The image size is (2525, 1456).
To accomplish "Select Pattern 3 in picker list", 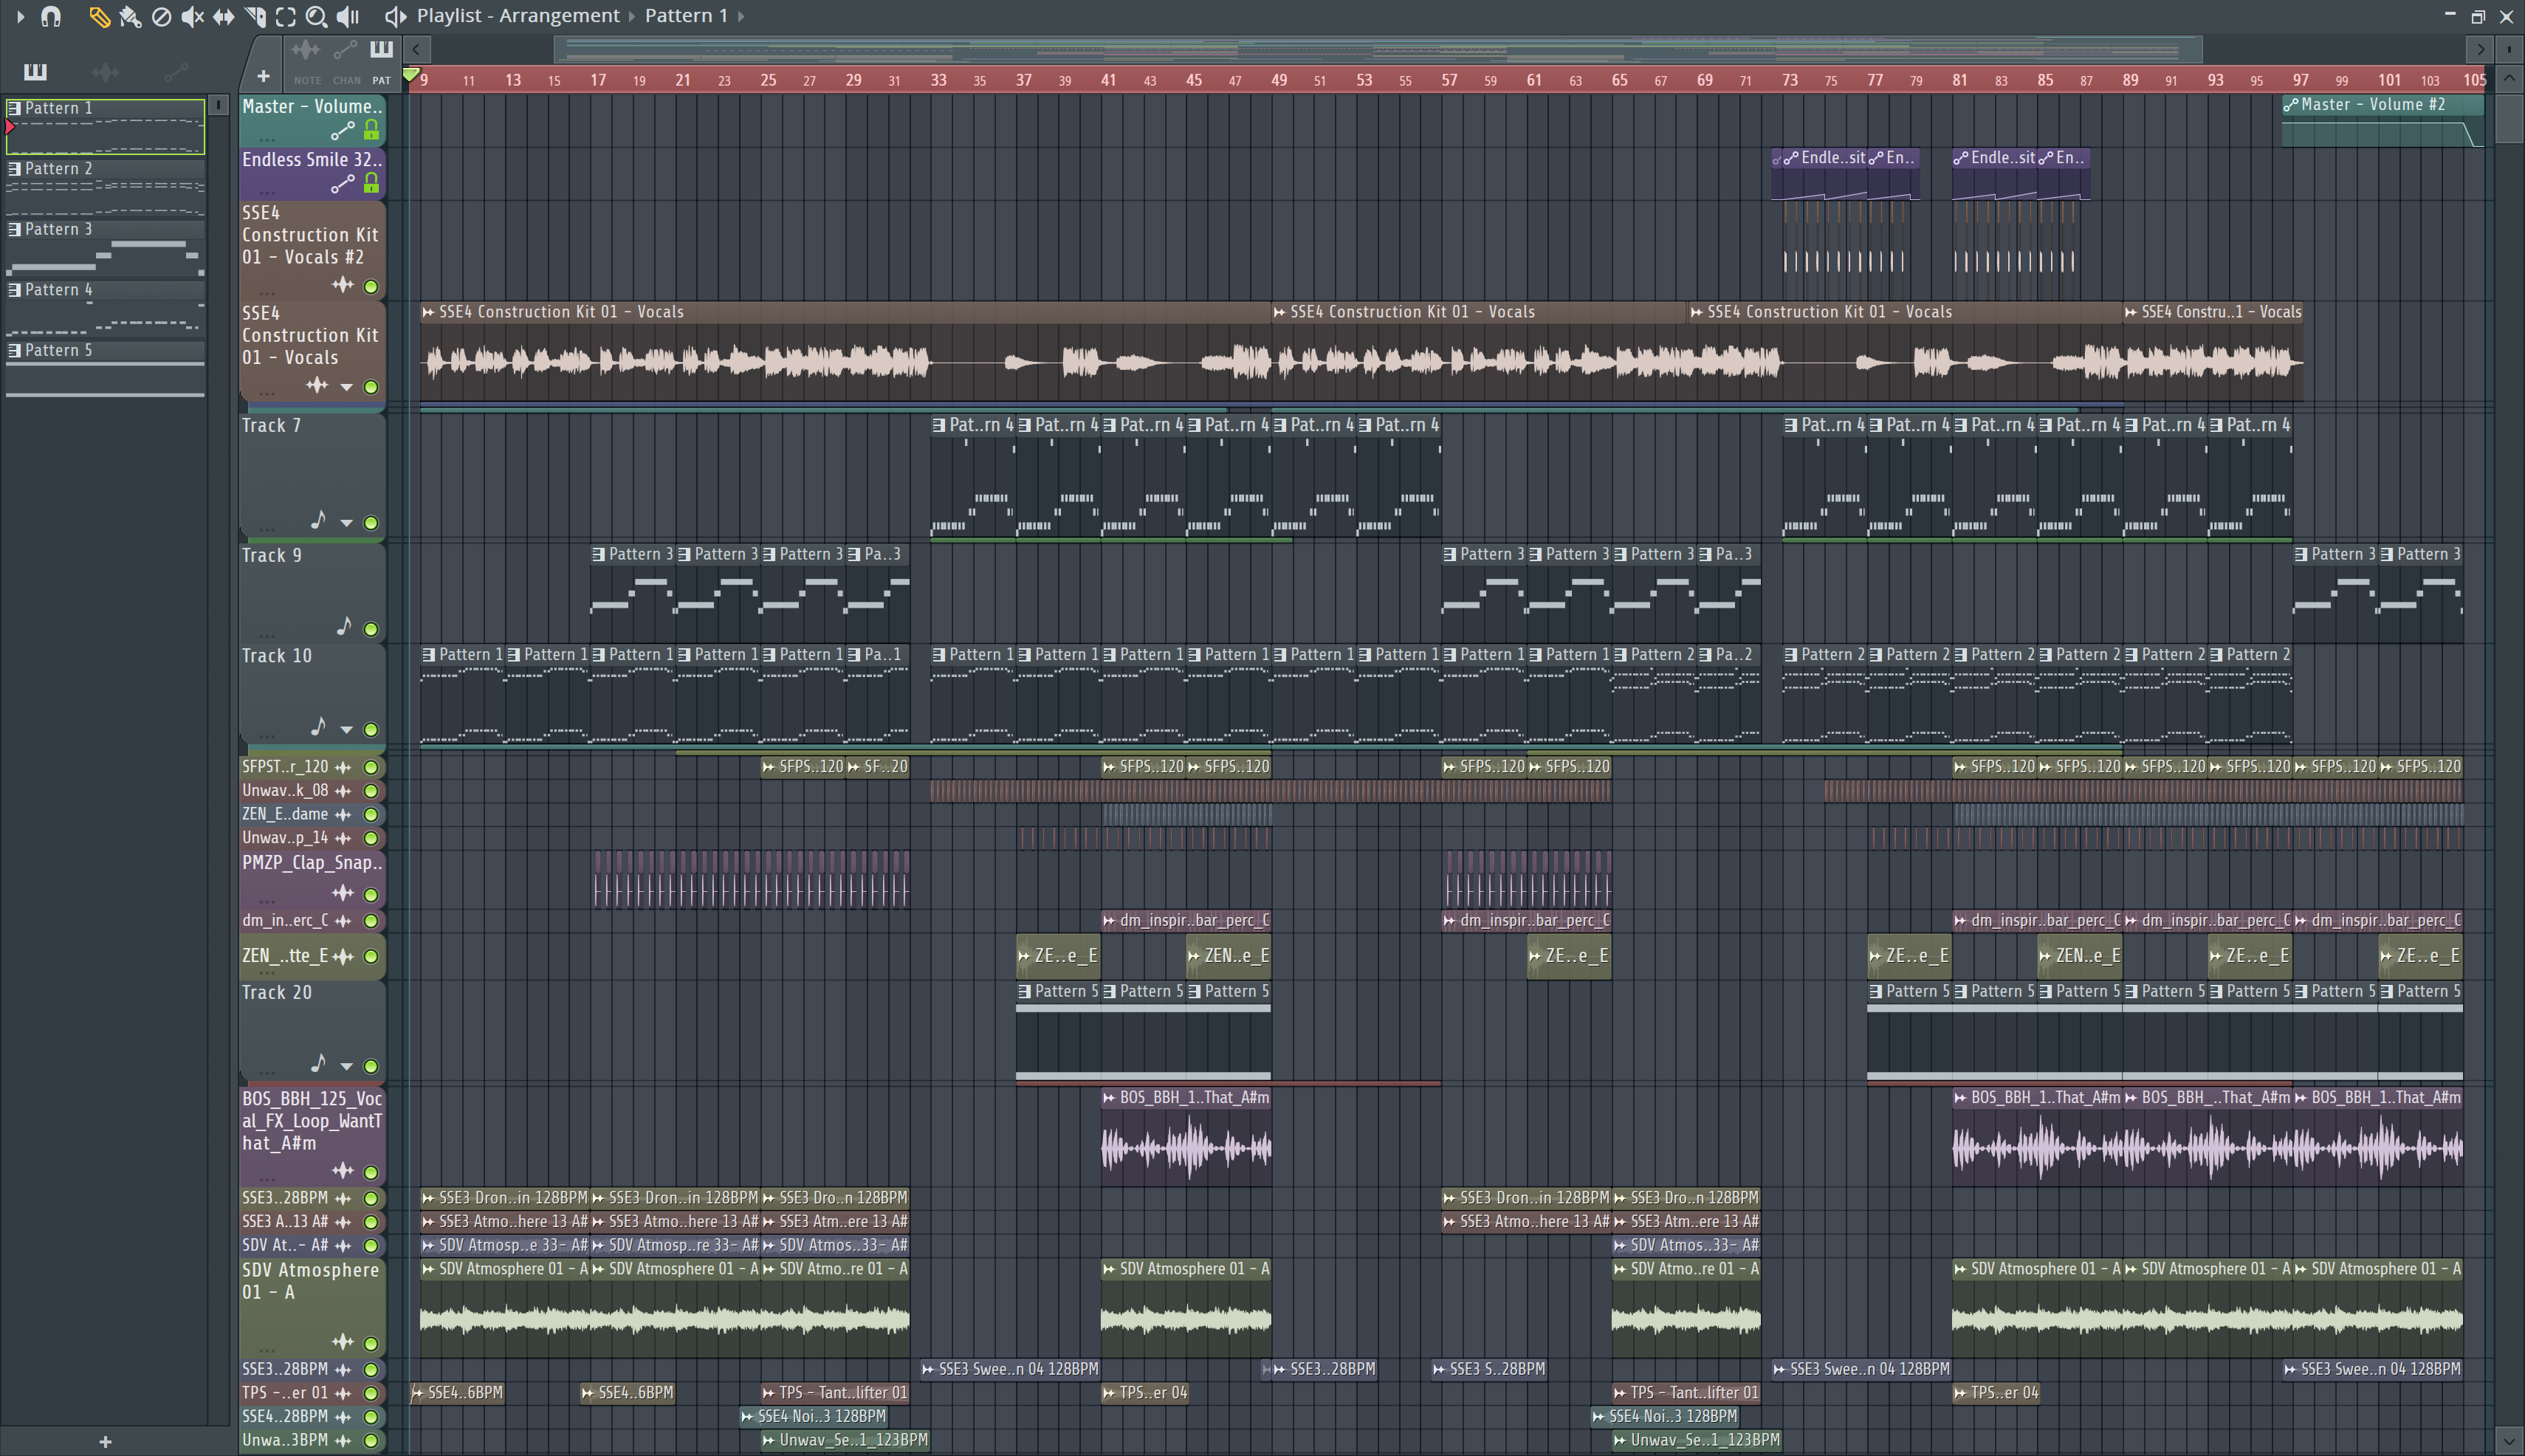I will pyautogui.click(x=105, y=248).
